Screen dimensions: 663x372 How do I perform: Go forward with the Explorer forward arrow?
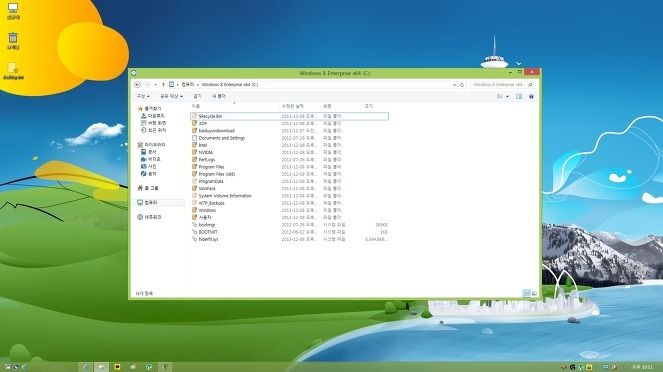click(147, 85)
